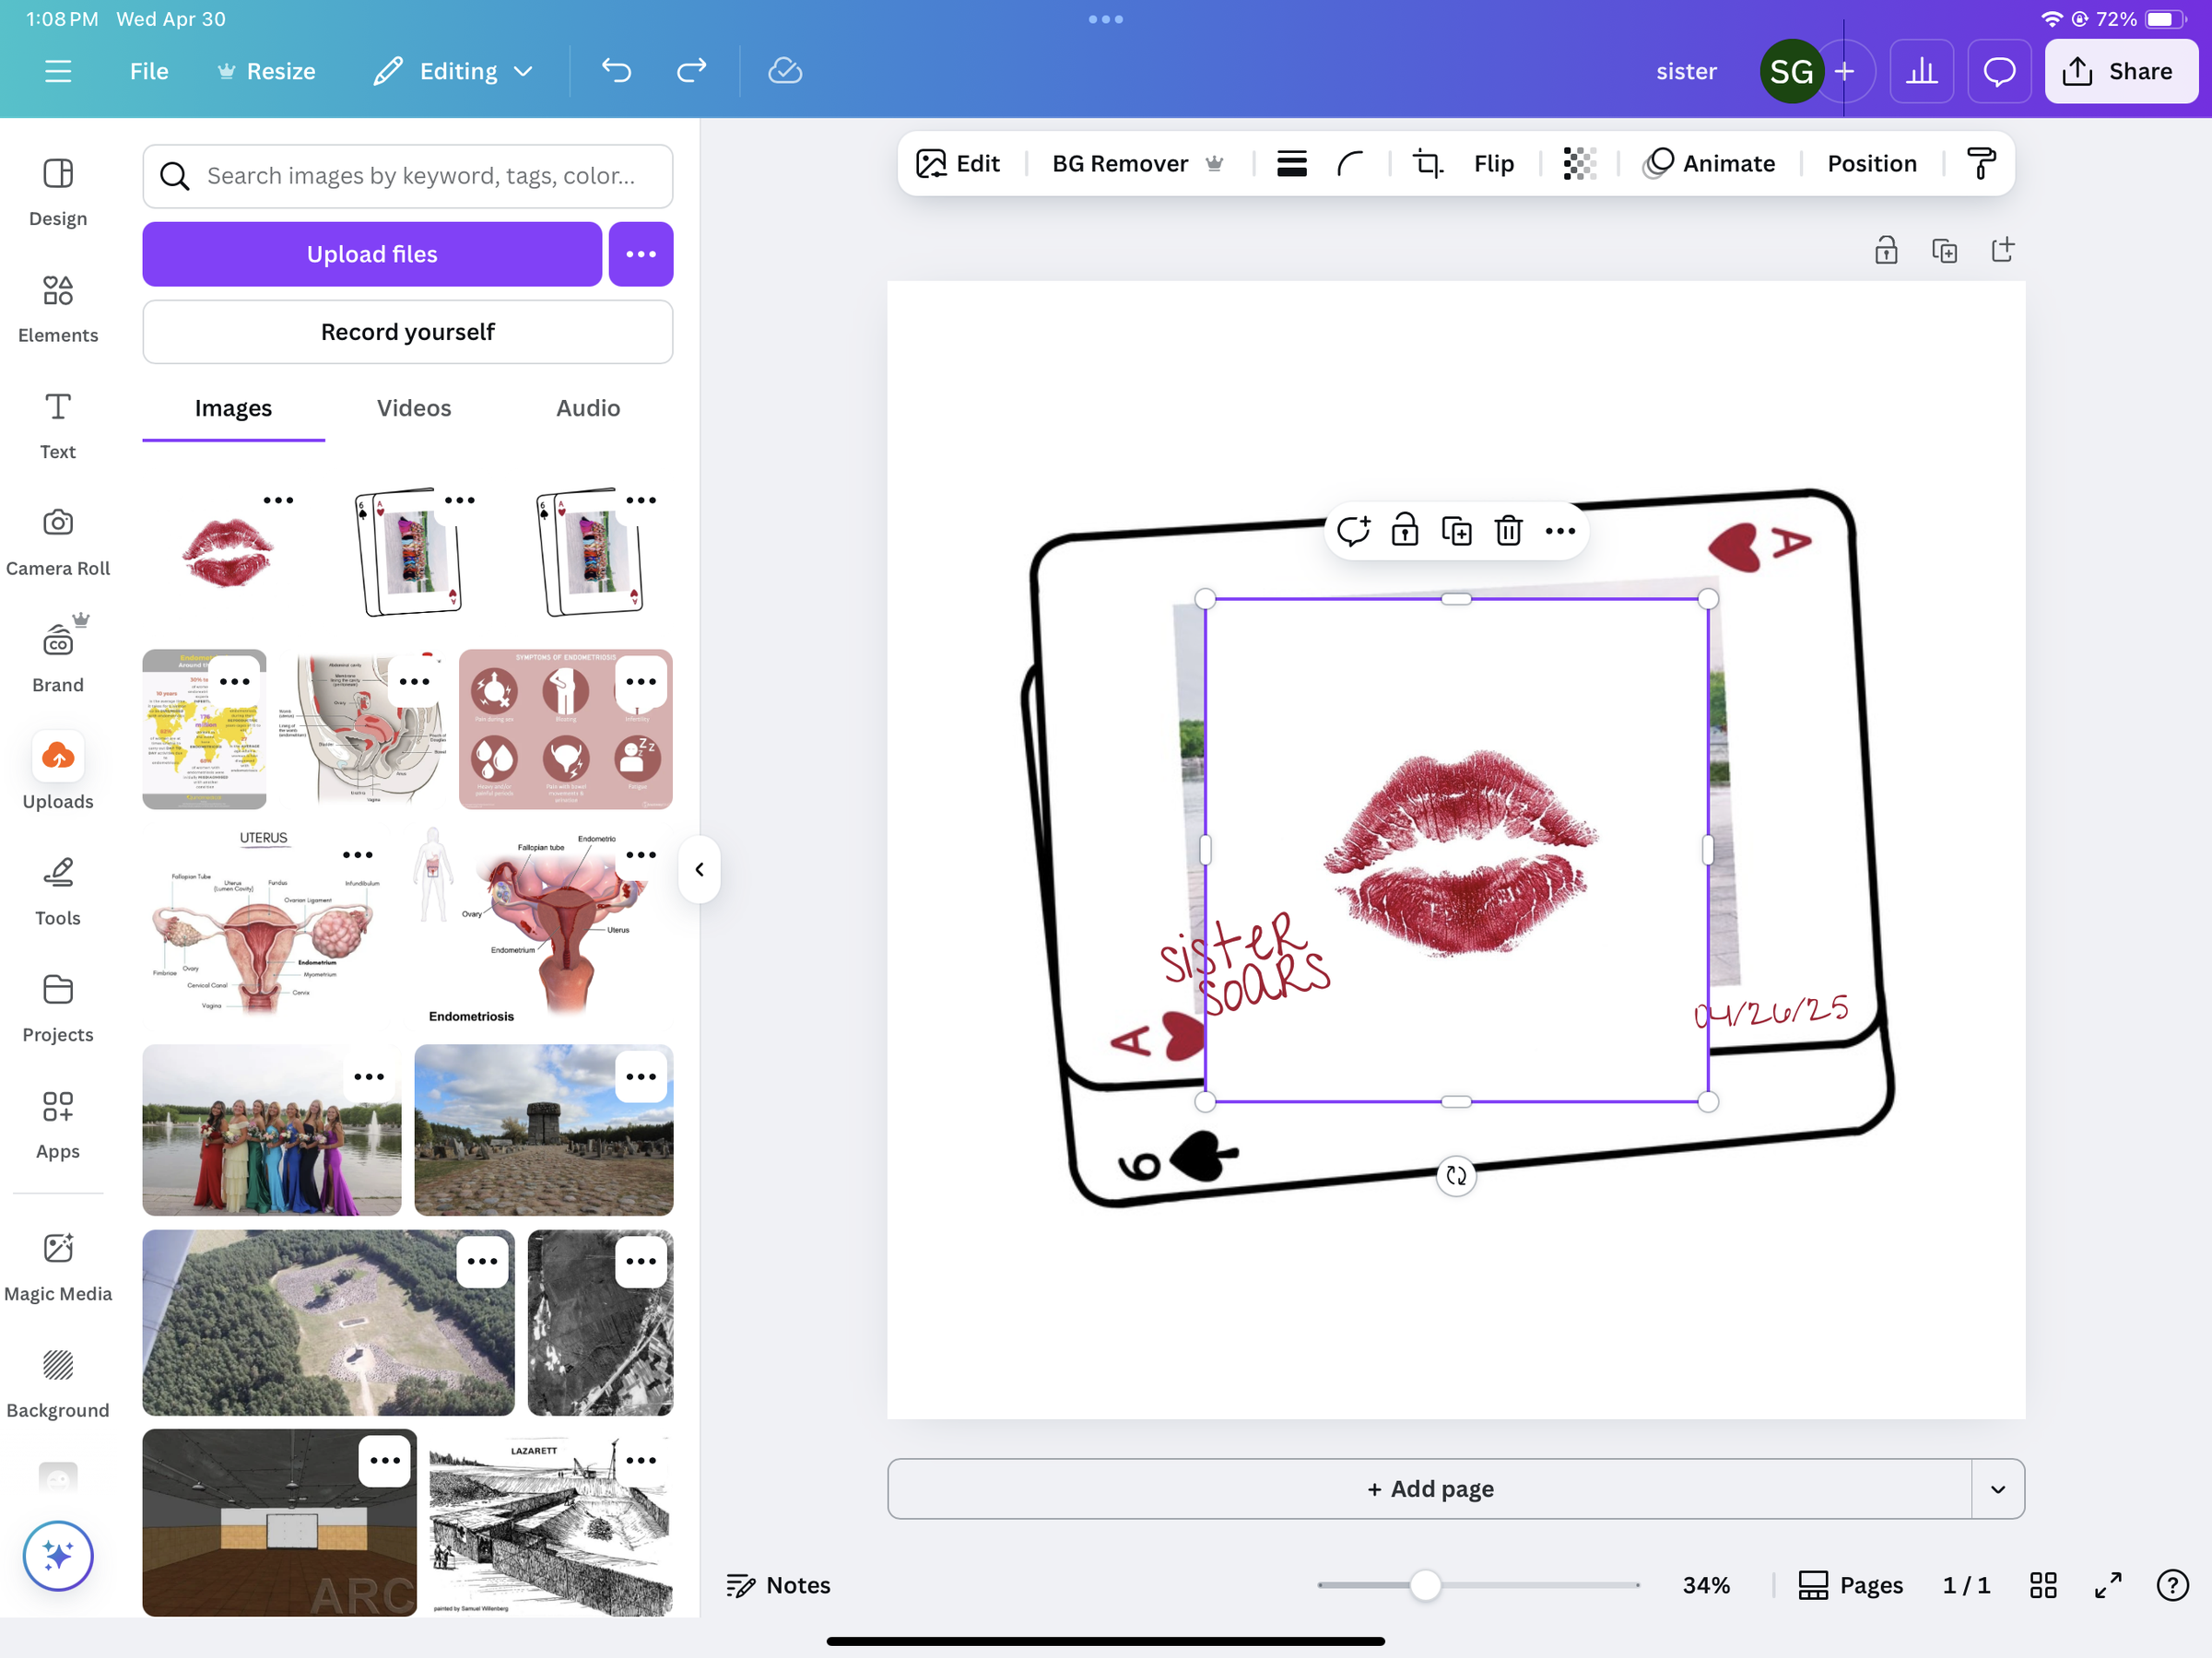This screenshot has width=2212, height=1658.
Task: Open options for LAZARETT sketch thumbnail
Action: point(641,1460)
